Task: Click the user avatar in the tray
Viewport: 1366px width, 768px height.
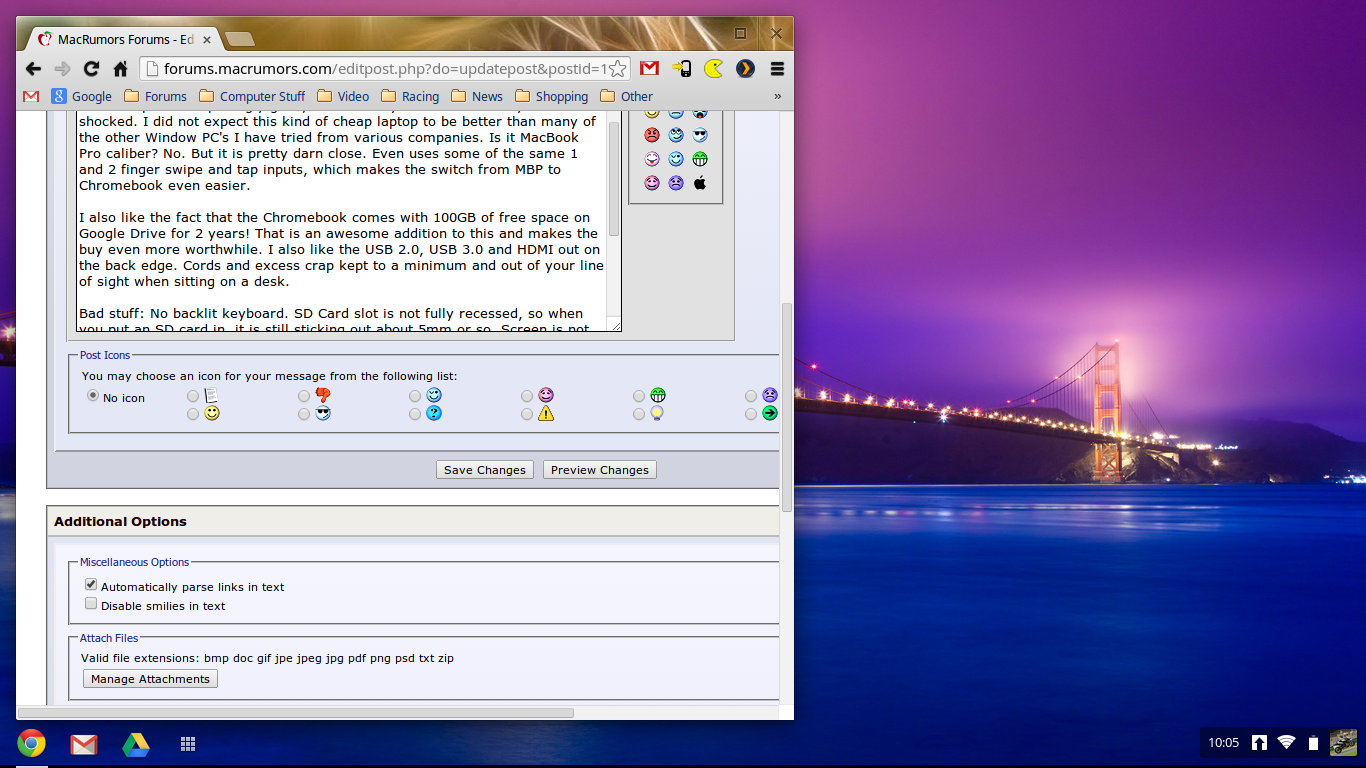Action: tap(1343, 743)
